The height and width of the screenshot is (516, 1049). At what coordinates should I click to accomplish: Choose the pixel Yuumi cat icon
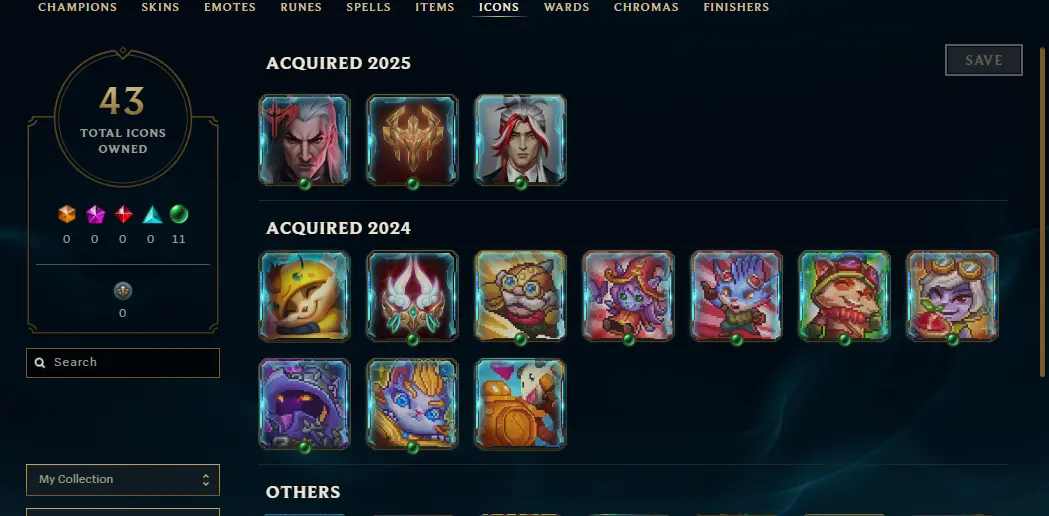pos(413,404)
